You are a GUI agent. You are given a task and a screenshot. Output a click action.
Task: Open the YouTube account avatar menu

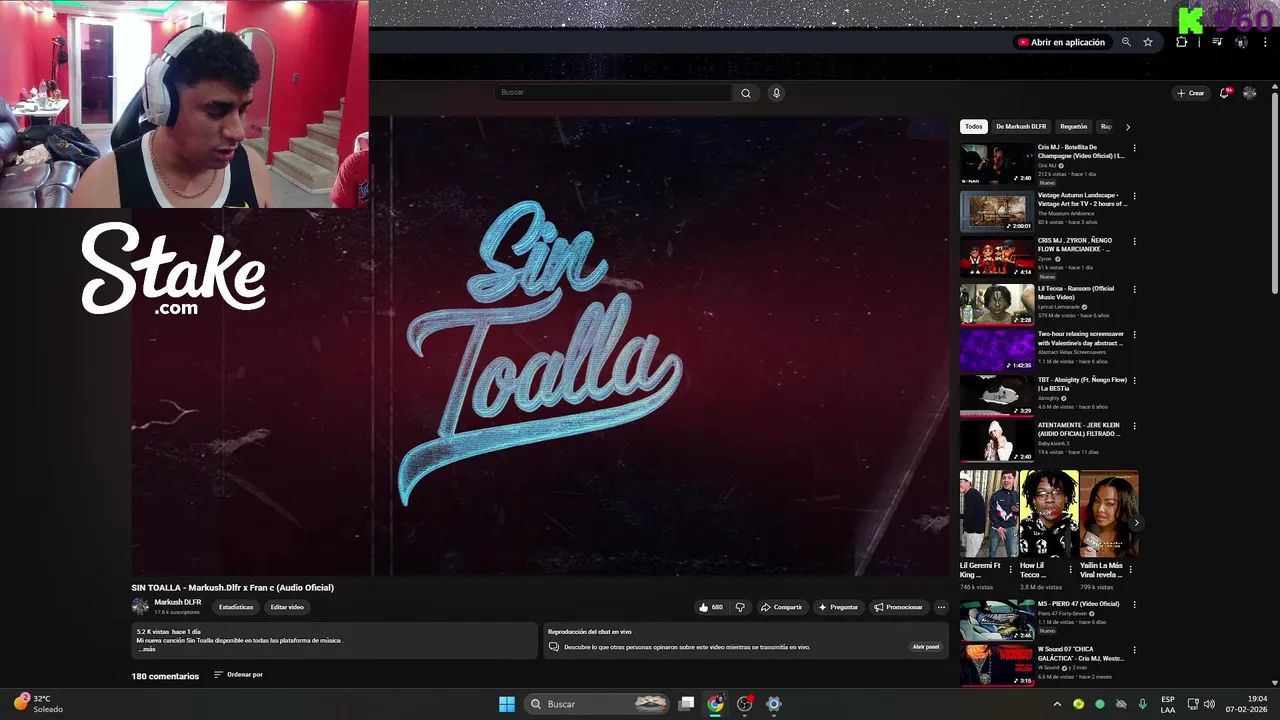[1249, 93]
